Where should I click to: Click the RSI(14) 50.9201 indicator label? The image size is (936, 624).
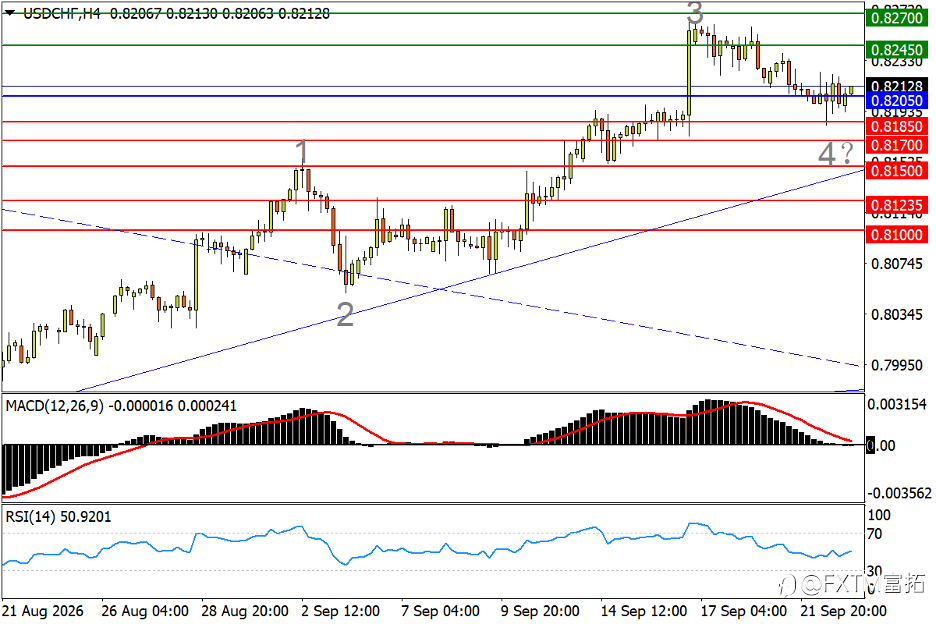(x=58, y=517)
